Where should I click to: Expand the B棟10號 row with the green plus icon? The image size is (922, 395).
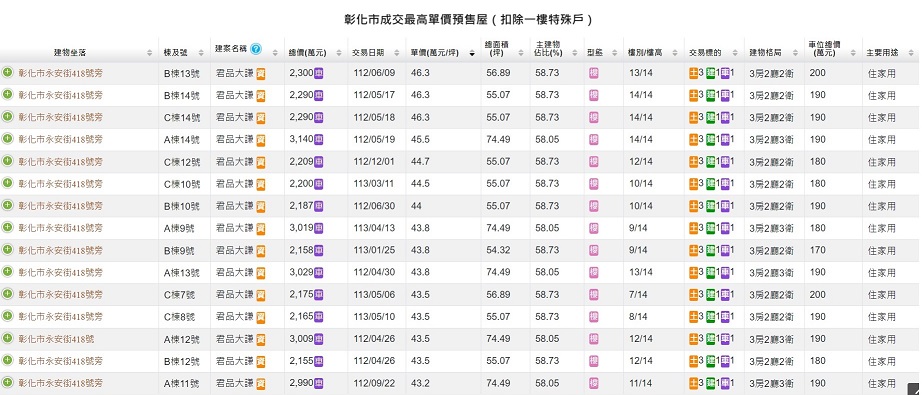click(7, 205)
